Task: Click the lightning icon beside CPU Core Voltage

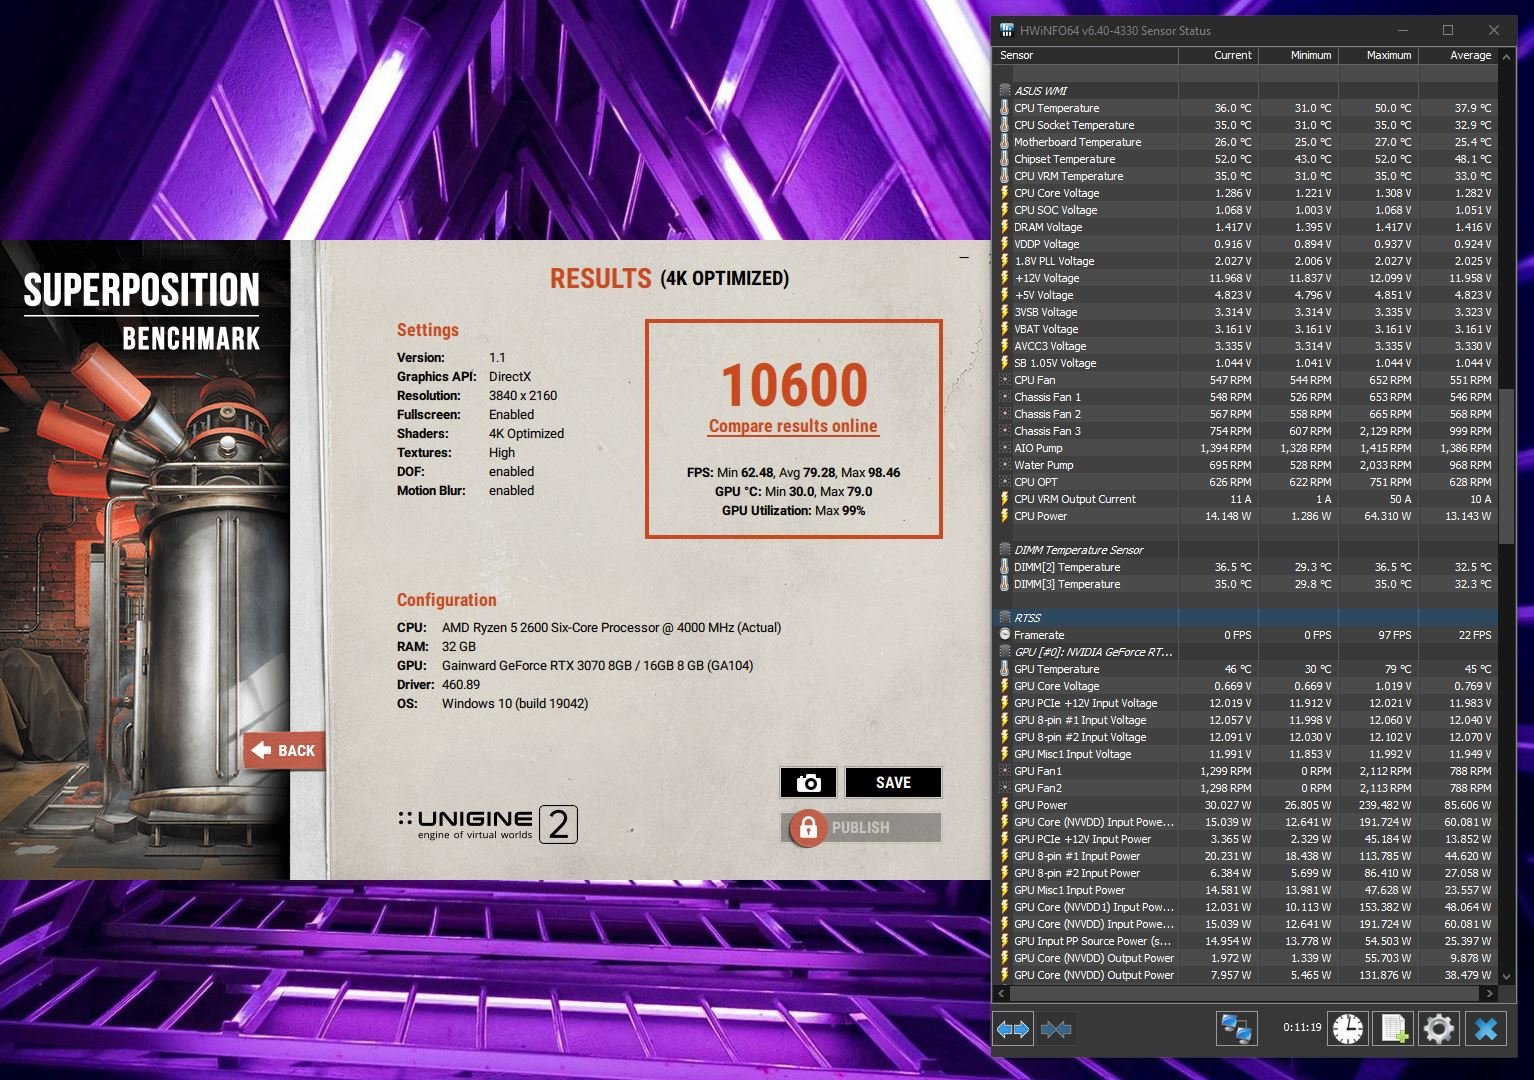Action: [x=1005, y=193]
